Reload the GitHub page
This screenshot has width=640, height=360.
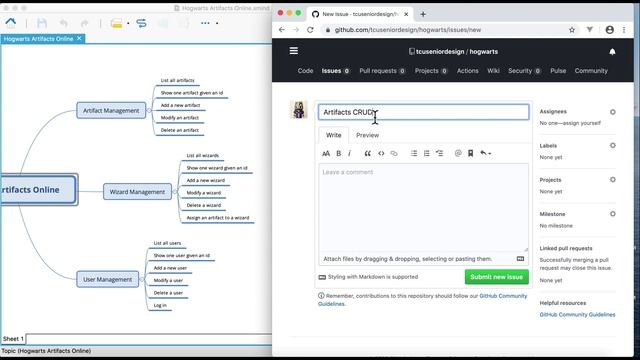pos(310,30)
